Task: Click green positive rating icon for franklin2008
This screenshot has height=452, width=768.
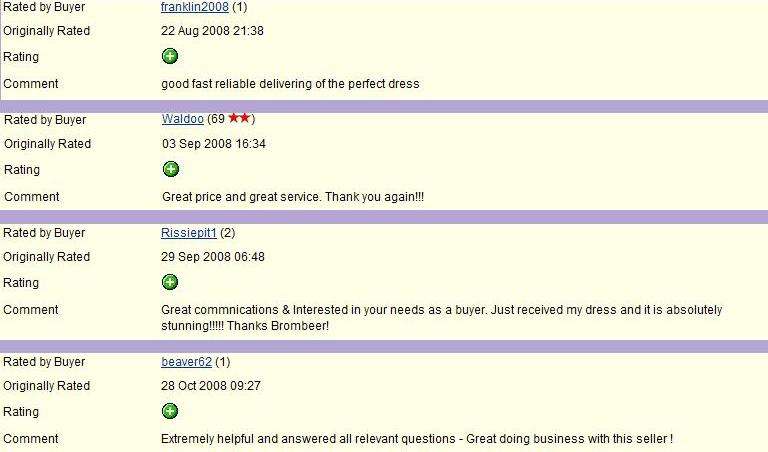Action: point(170,56)
